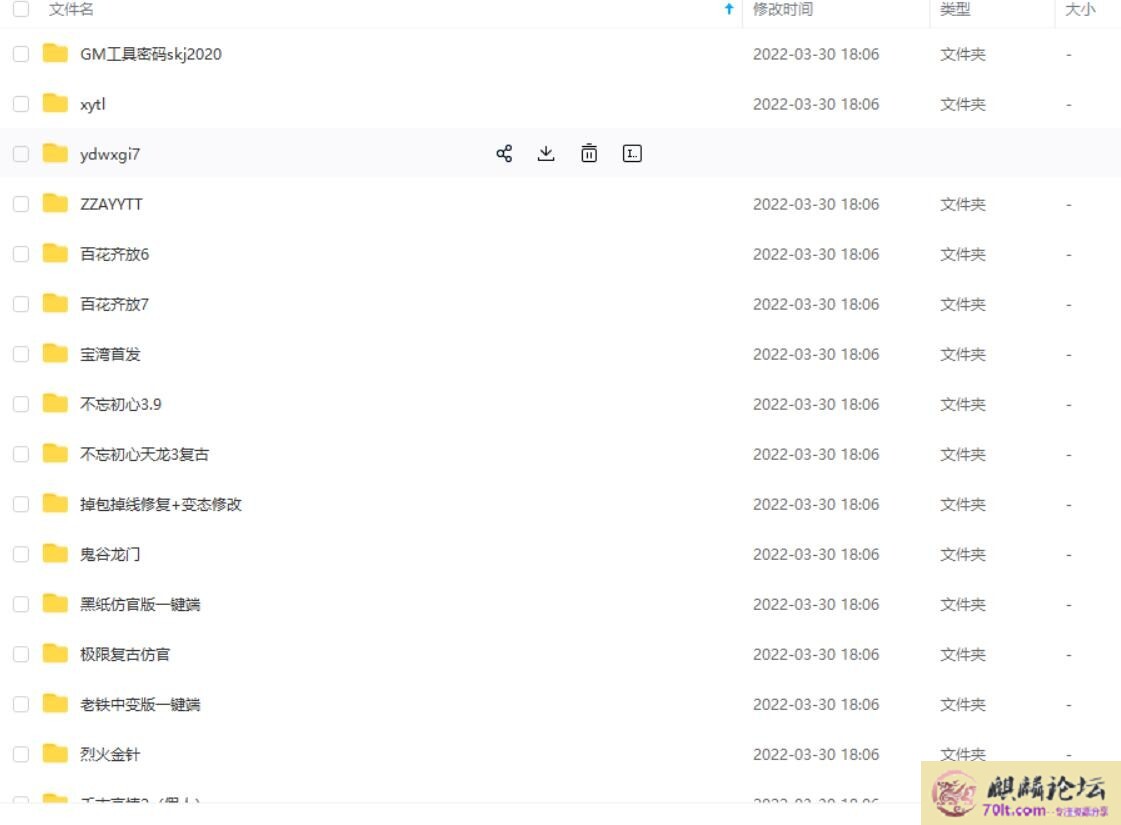This screenshot has height=825, width=1121.
Task: Click the folder icon beside 不忘初心天龙3复古
Action: pyautogui.click(x=55, y=454)
